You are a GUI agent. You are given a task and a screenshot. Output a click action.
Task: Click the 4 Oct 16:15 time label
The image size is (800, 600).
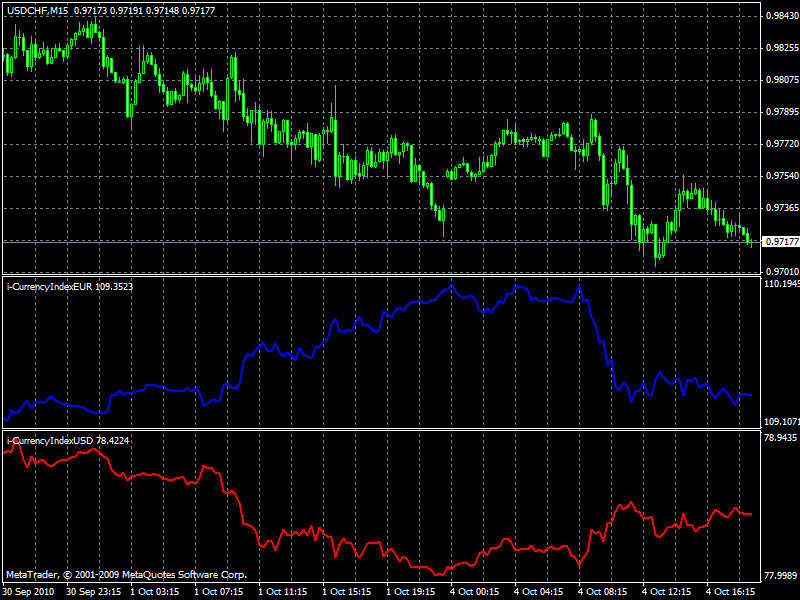[731, 592]
